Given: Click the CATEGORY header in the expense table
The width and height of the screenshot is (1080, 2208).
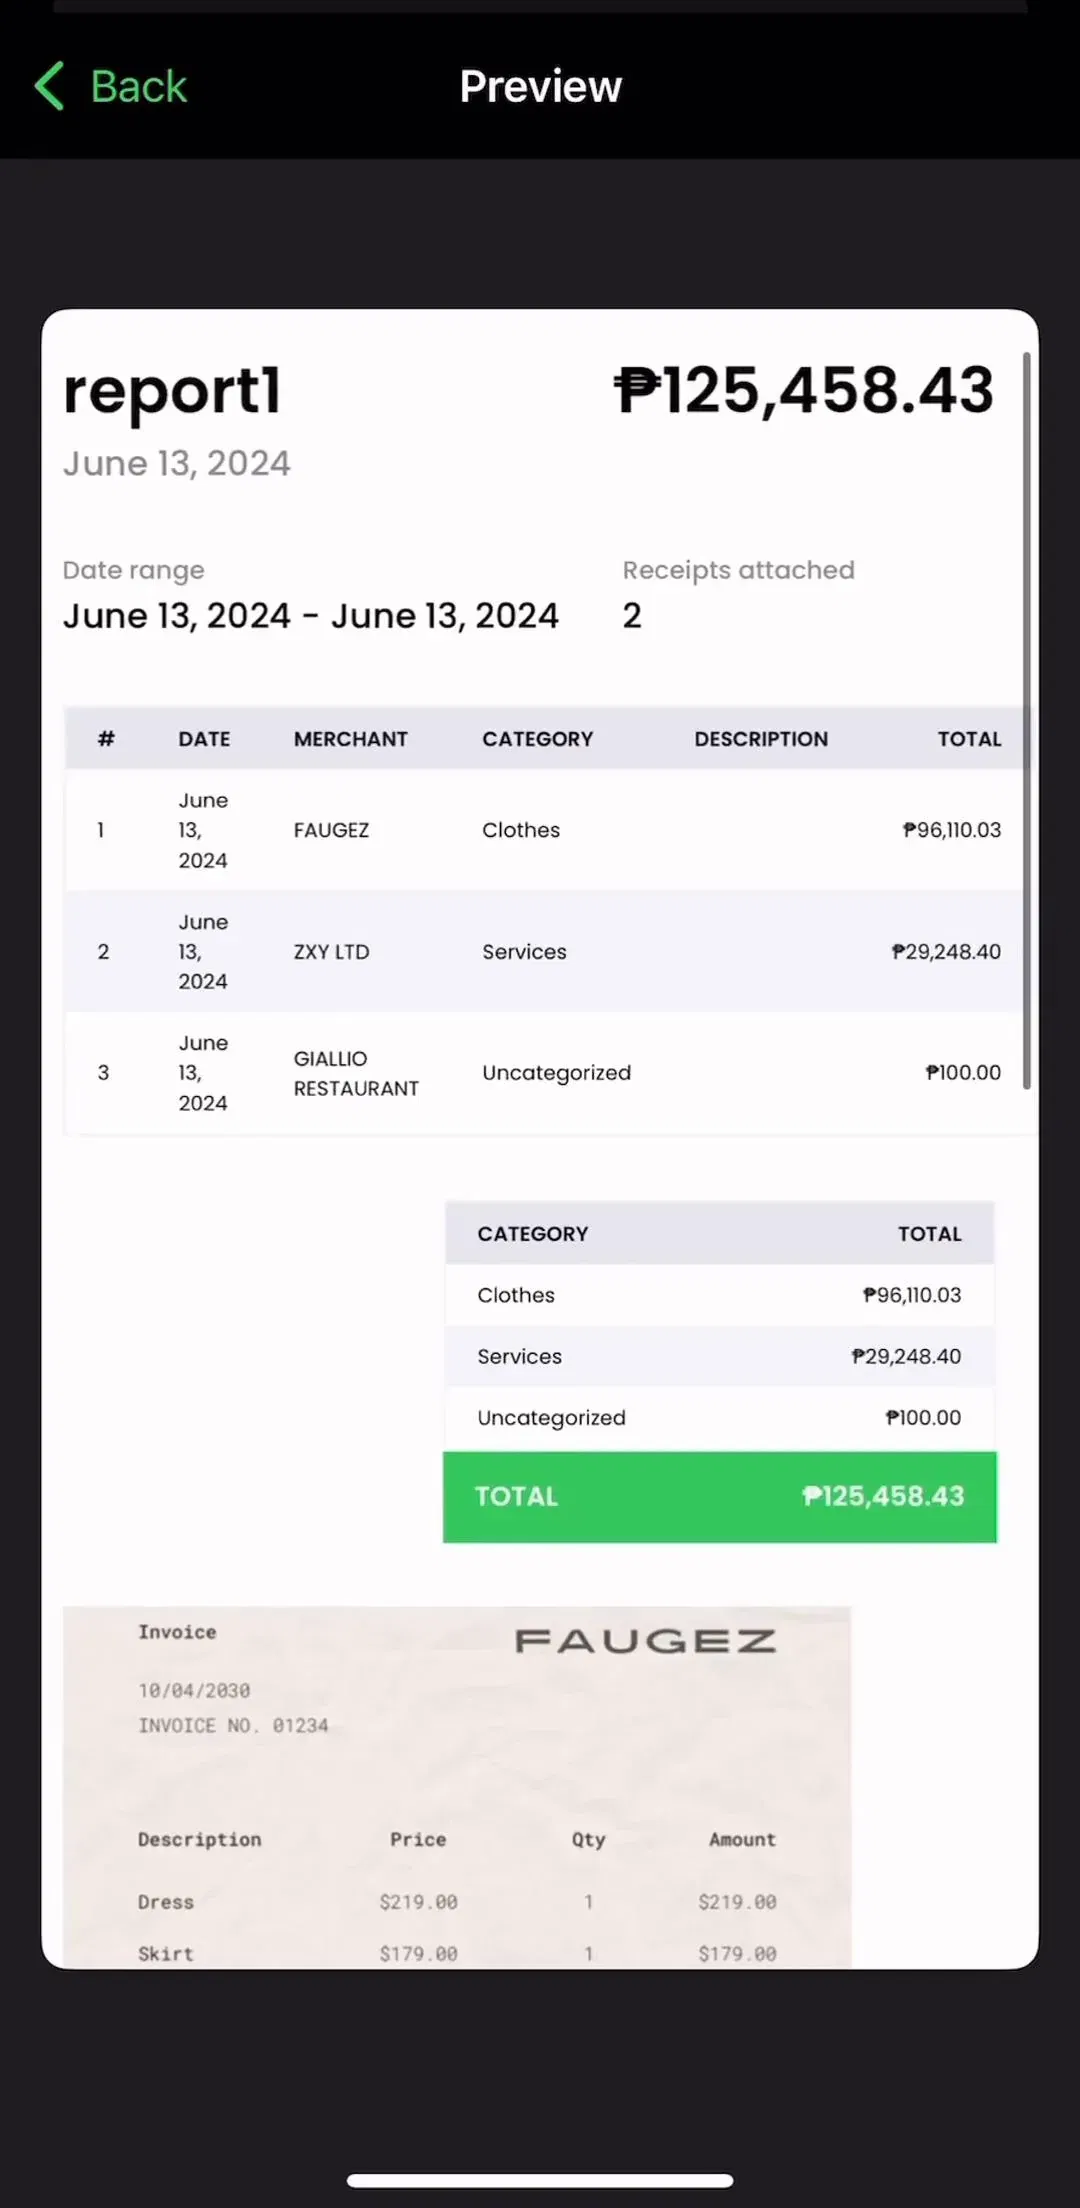Looking at the screenshot, I should (x=537, y=739).
